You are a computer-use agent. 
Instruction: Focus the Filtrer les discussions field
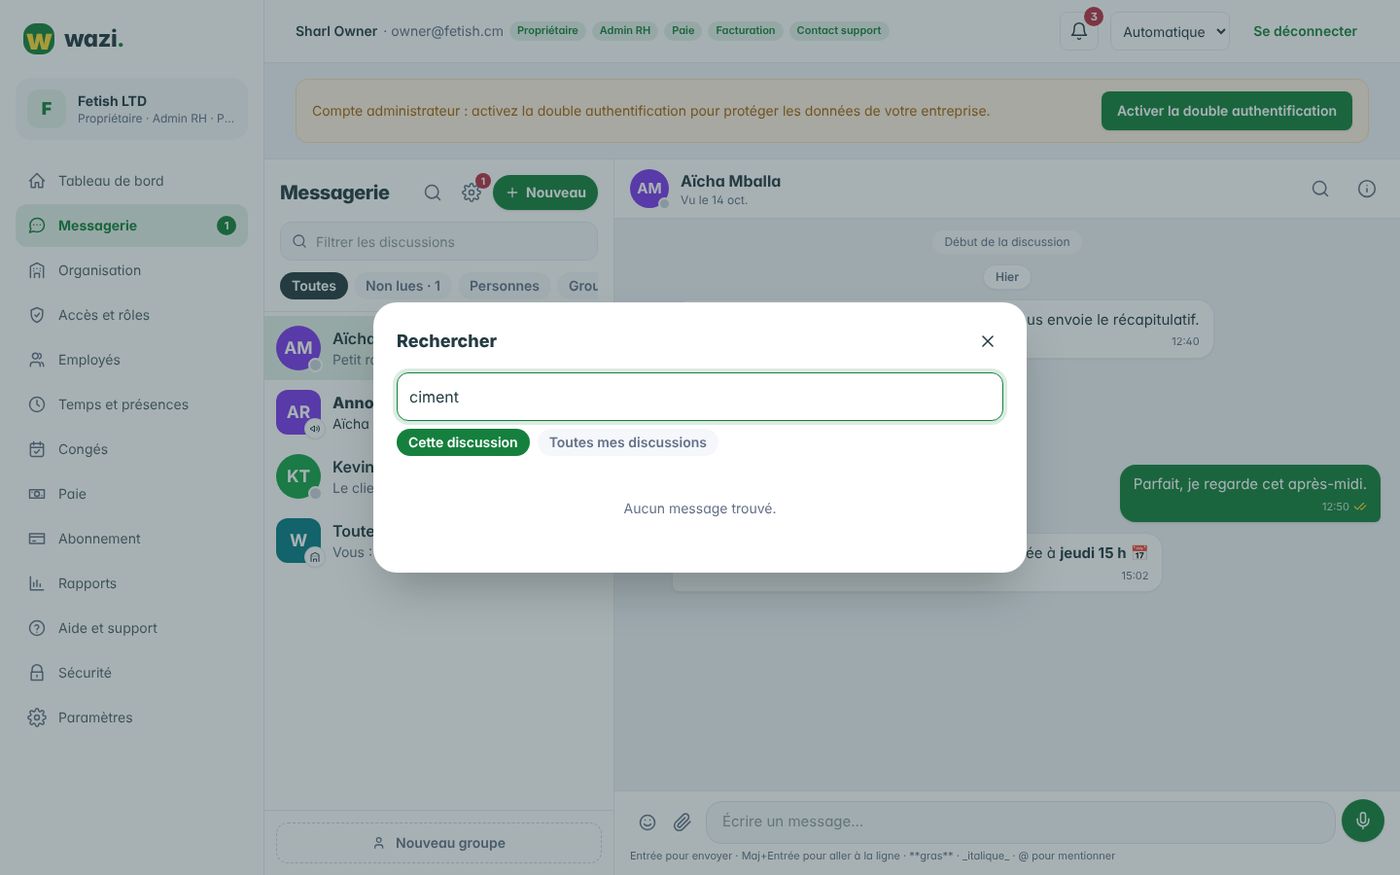click(439, 242)
